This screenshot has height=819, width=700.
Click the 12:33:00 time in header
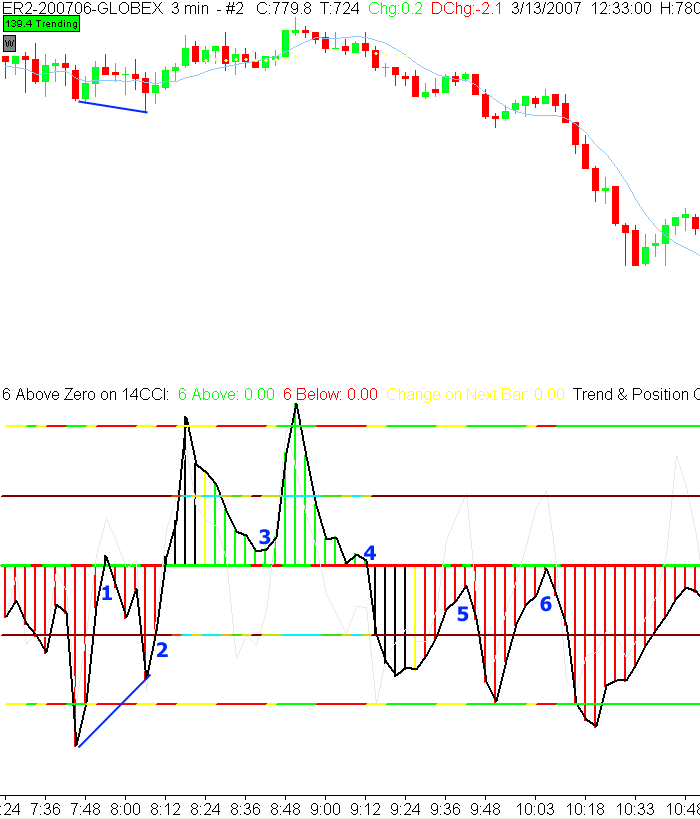[x=622, y=8]
